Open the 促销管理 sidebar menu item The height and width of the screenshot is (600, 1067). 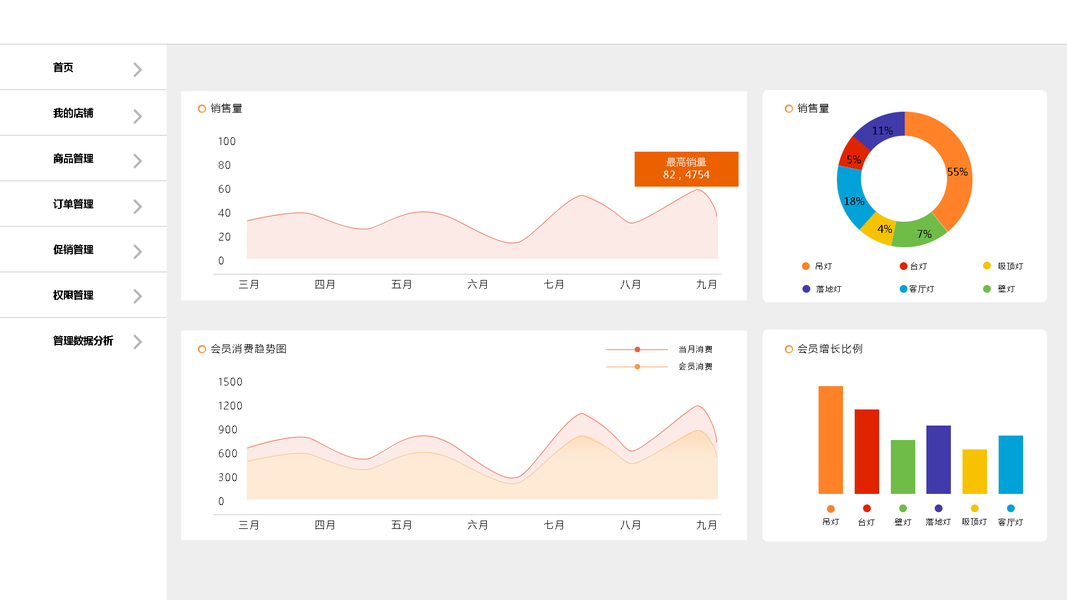[x=83, y=250]
